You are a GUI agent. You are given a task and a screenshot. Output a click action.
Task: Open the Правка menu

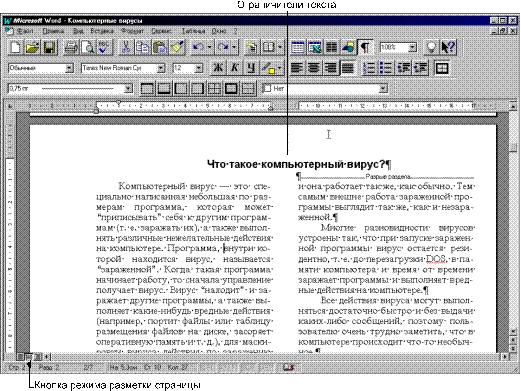pyautogui.click(x=53, y=31)
